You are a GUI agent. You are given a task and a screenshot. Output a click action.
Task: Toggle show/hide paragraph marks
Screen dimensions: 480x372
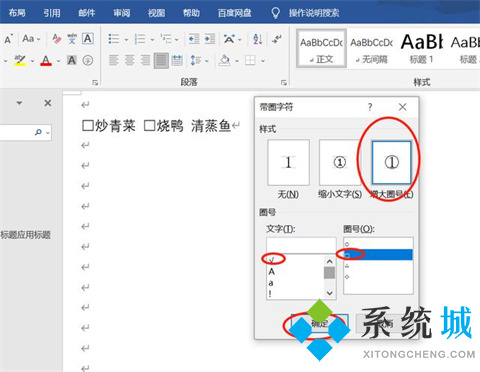click(x=276, y=39)
